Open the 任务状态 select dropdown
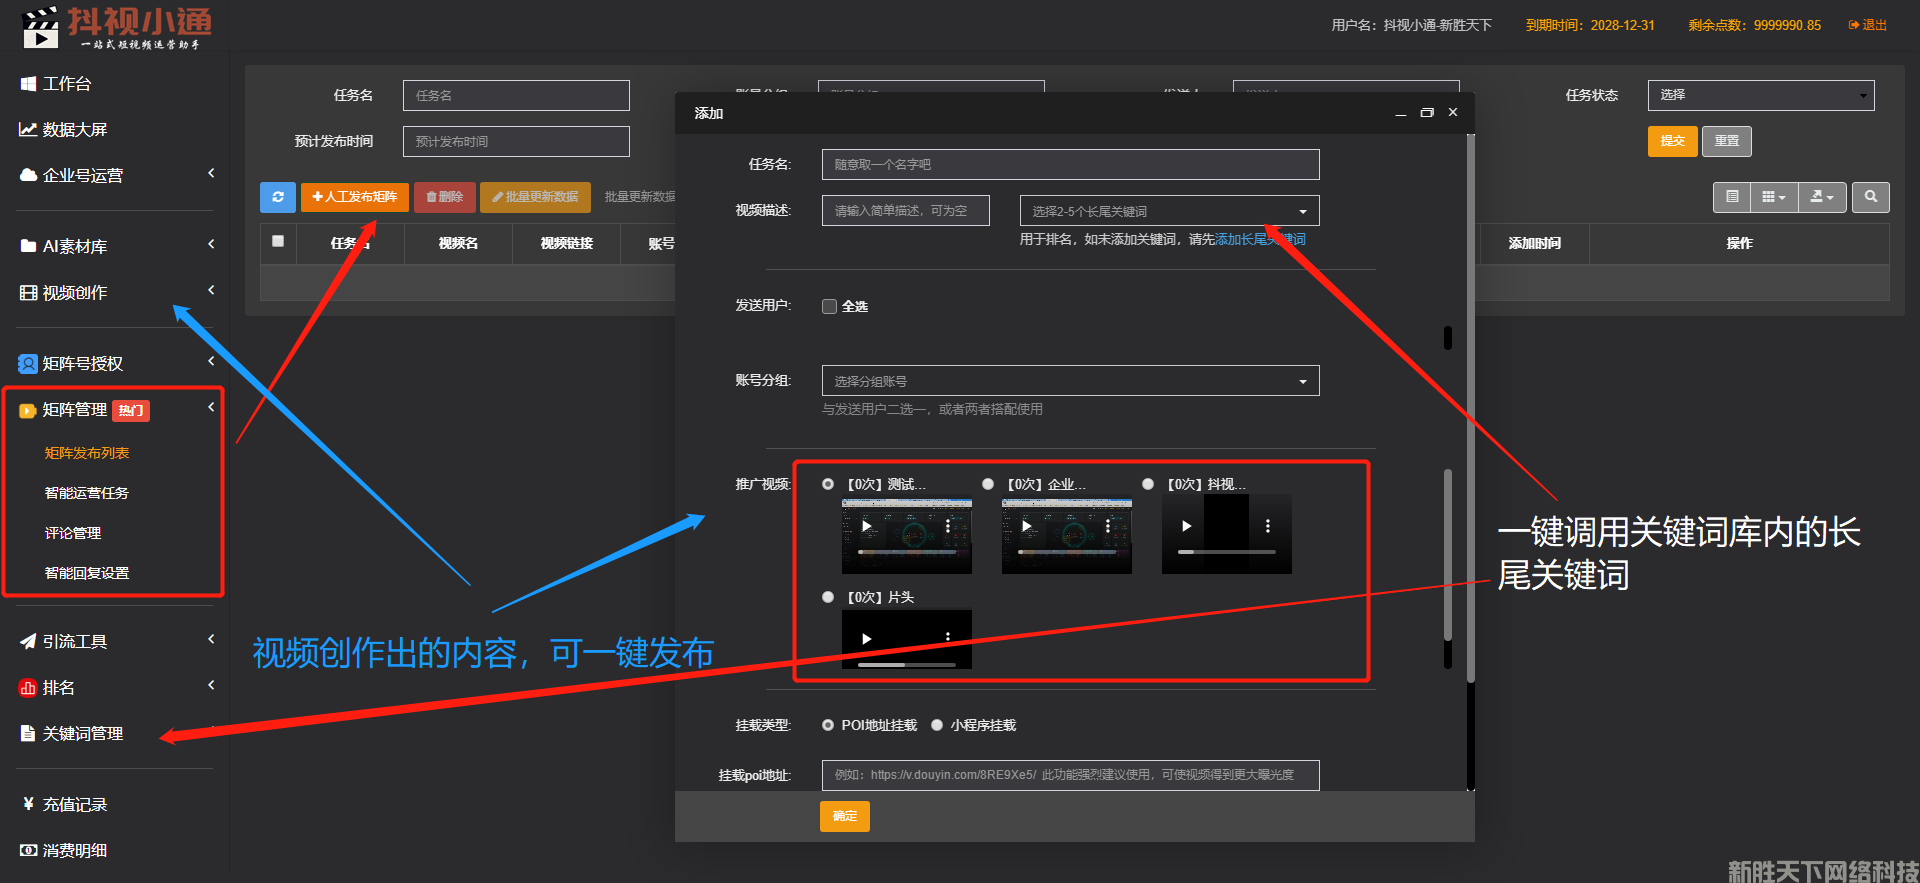 tap(1760, 95)
